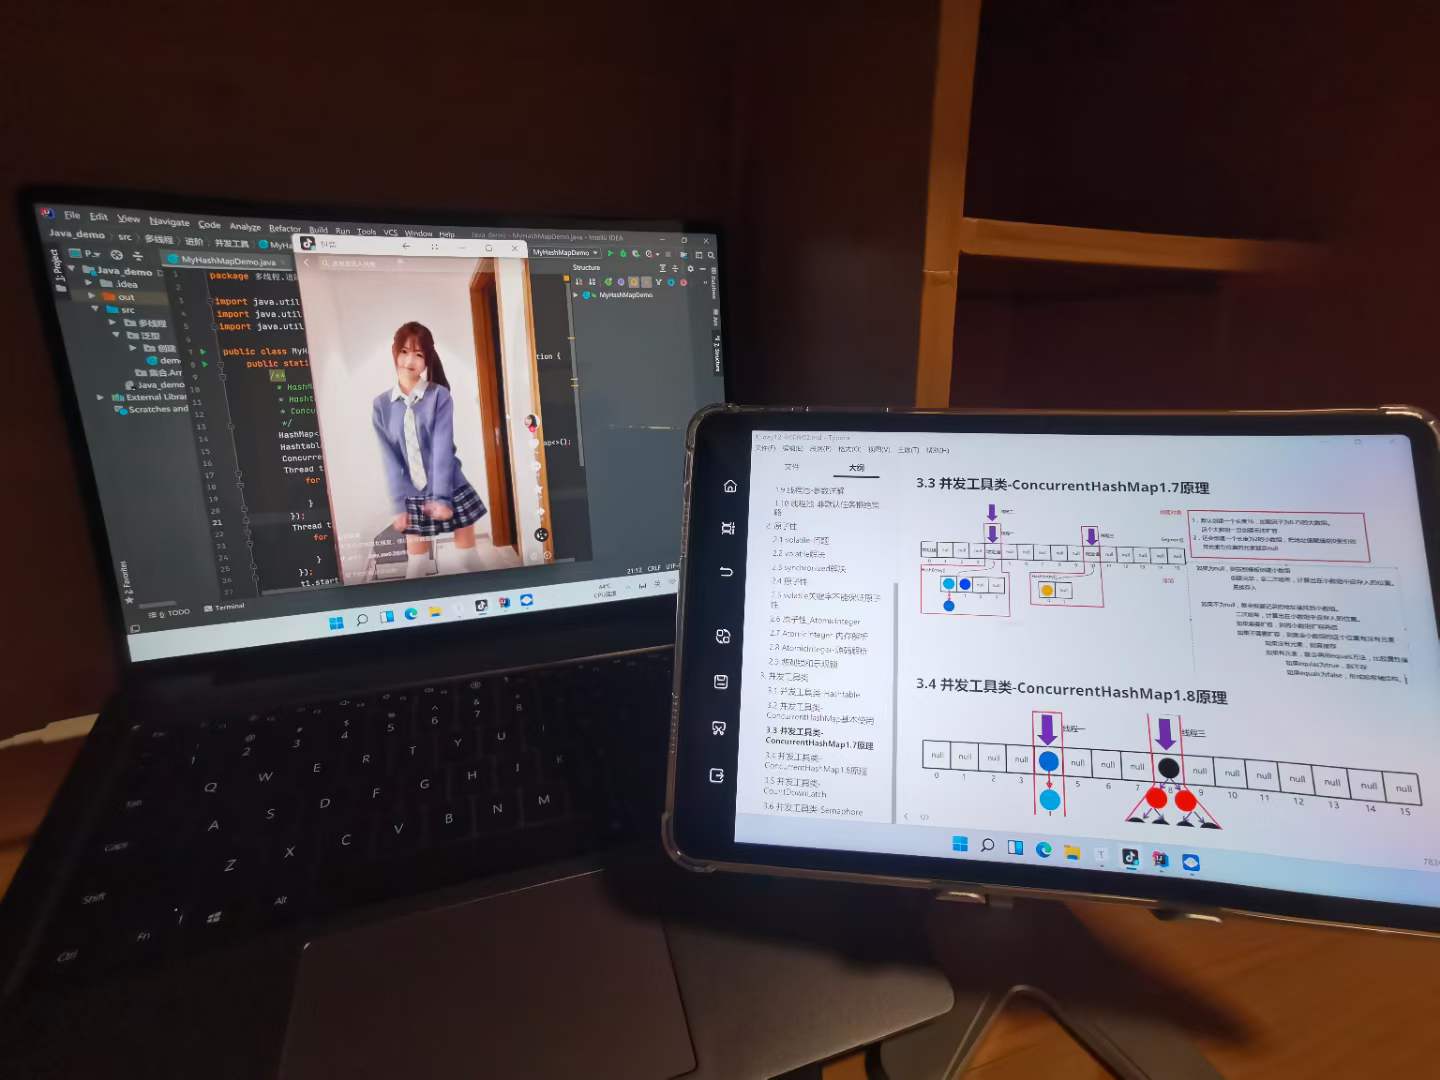1440x1080 pixels.
Task: Open the TODO tool window tab
Action: pyautogui.click(x=171, y=612)
